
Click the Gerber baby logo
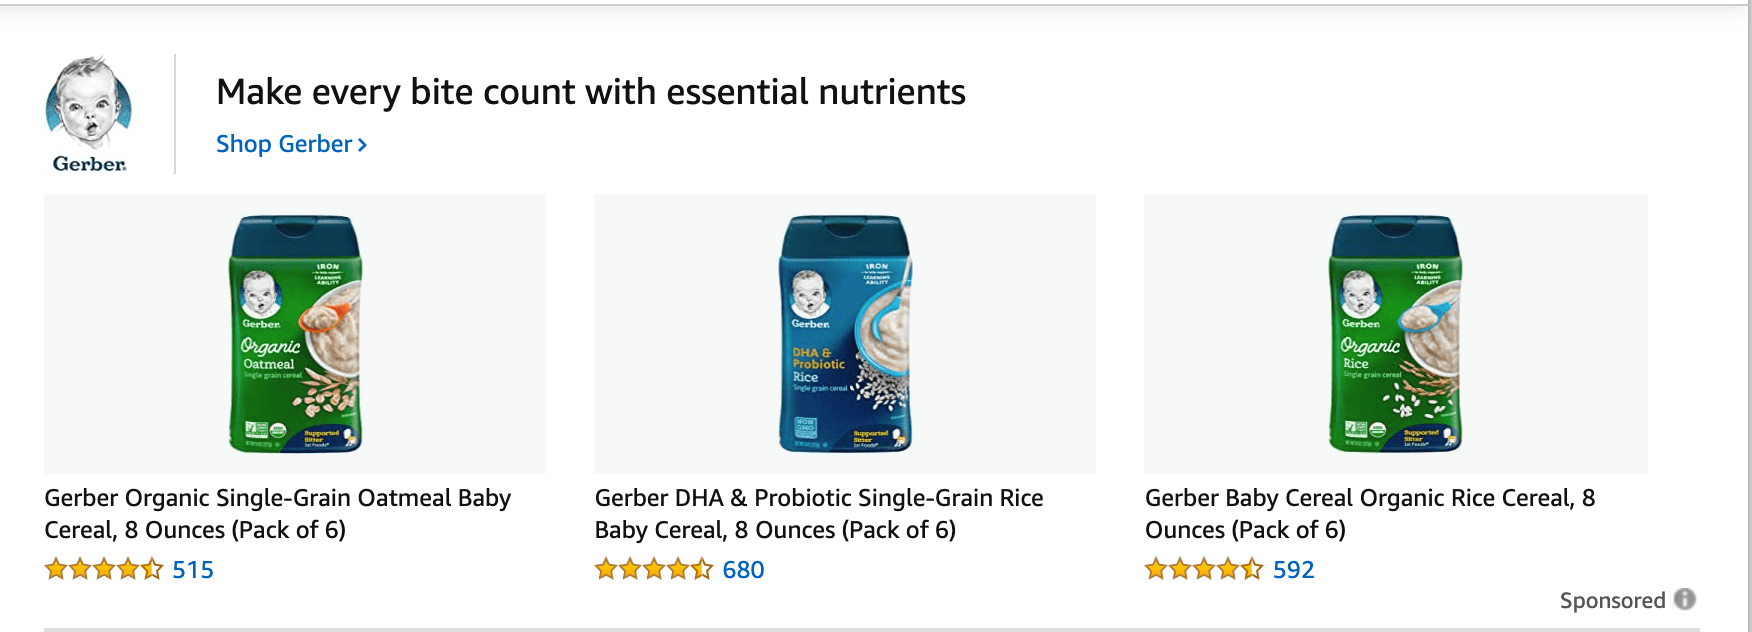(88, 104)
